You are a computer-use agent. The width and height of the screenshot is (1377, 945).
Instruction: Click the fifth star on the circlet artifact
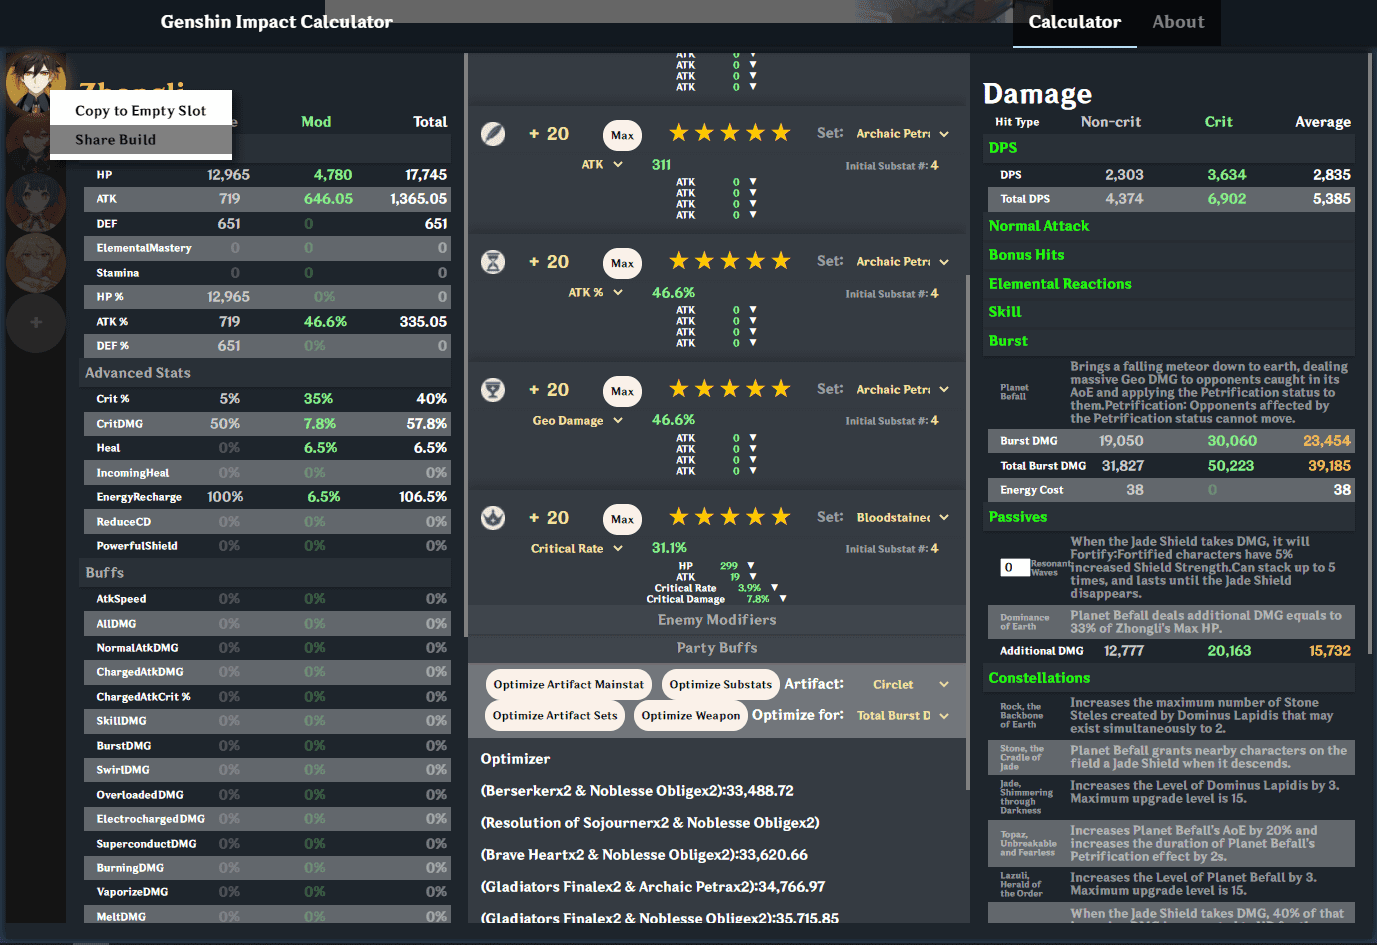click(781, 517)
